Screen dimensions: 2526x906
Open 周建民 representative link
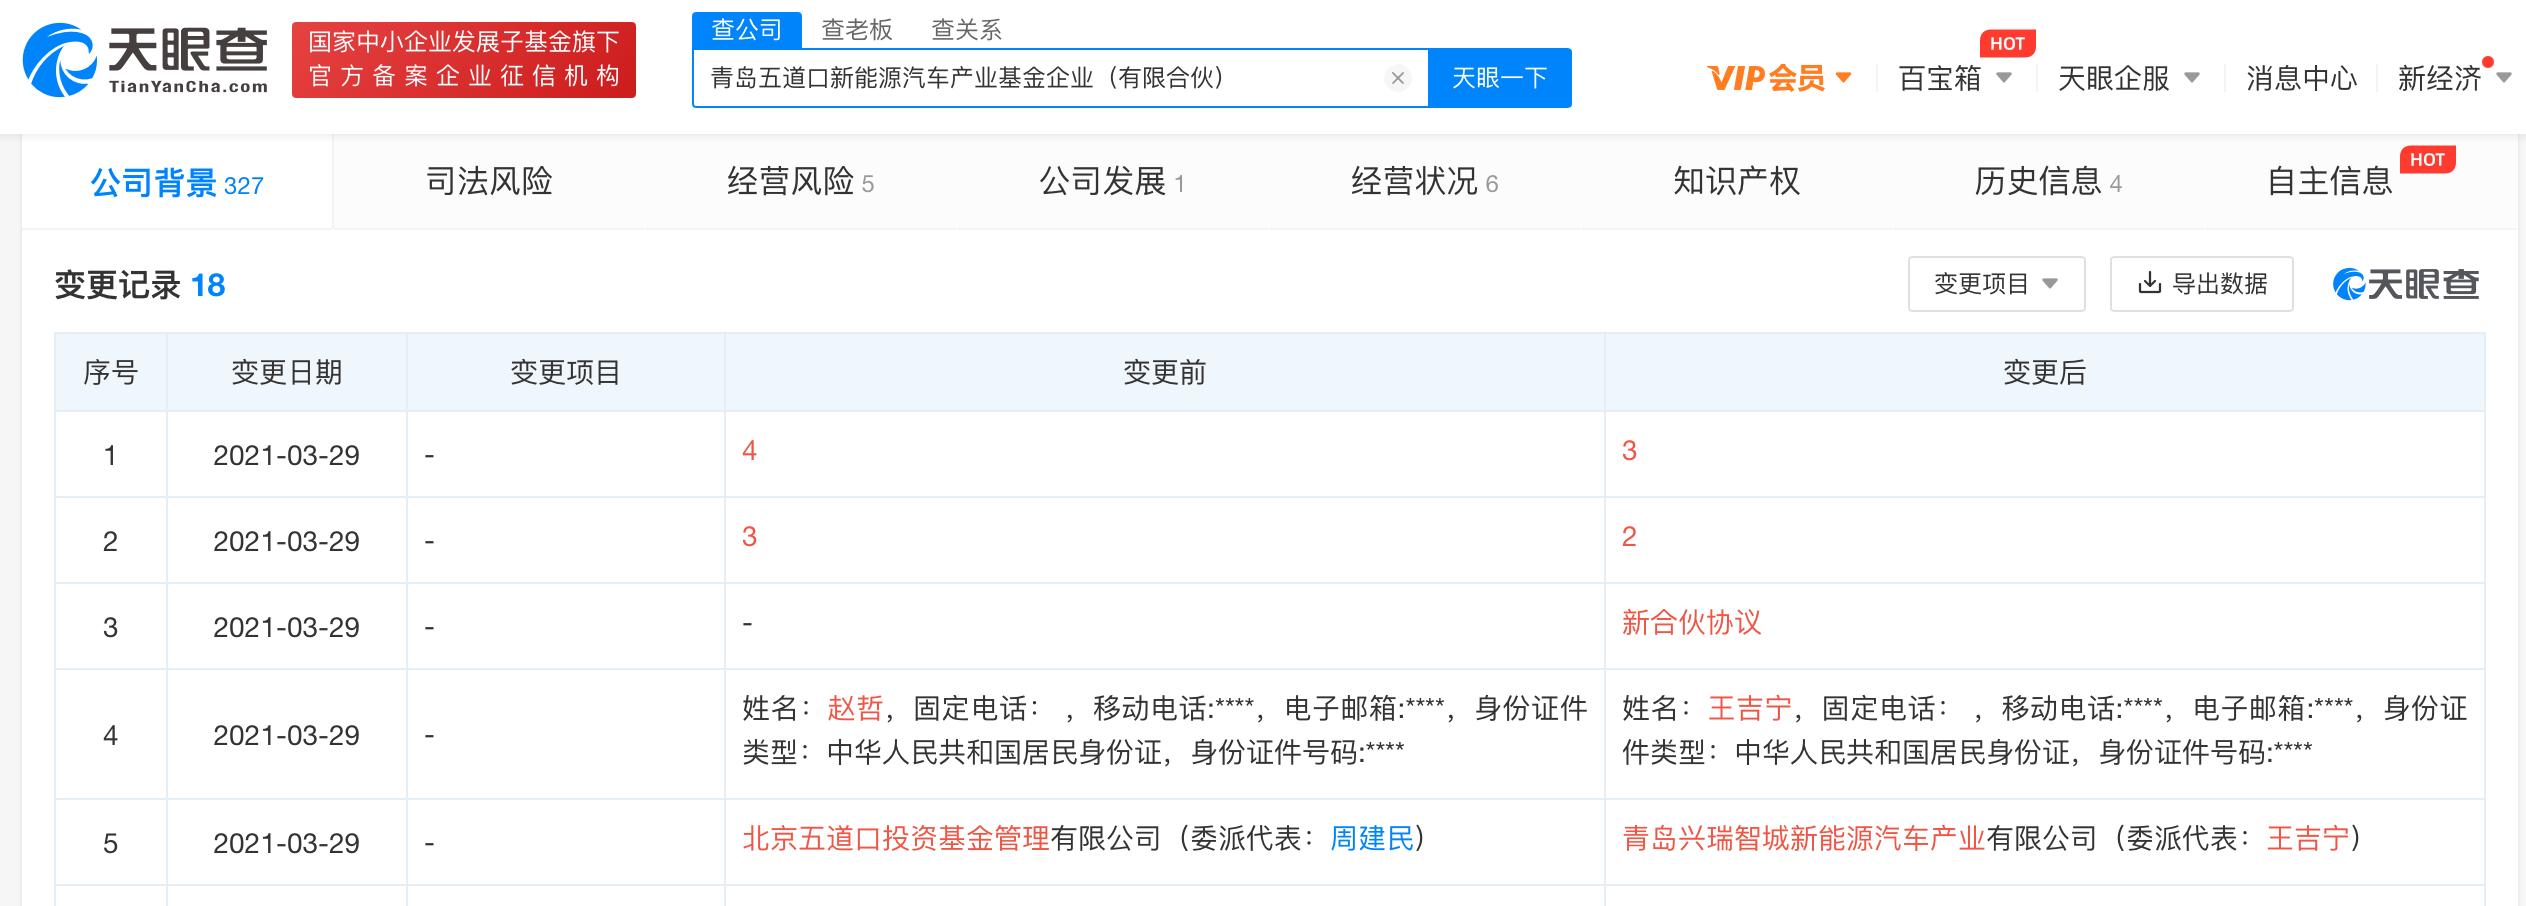(1372, 838)
